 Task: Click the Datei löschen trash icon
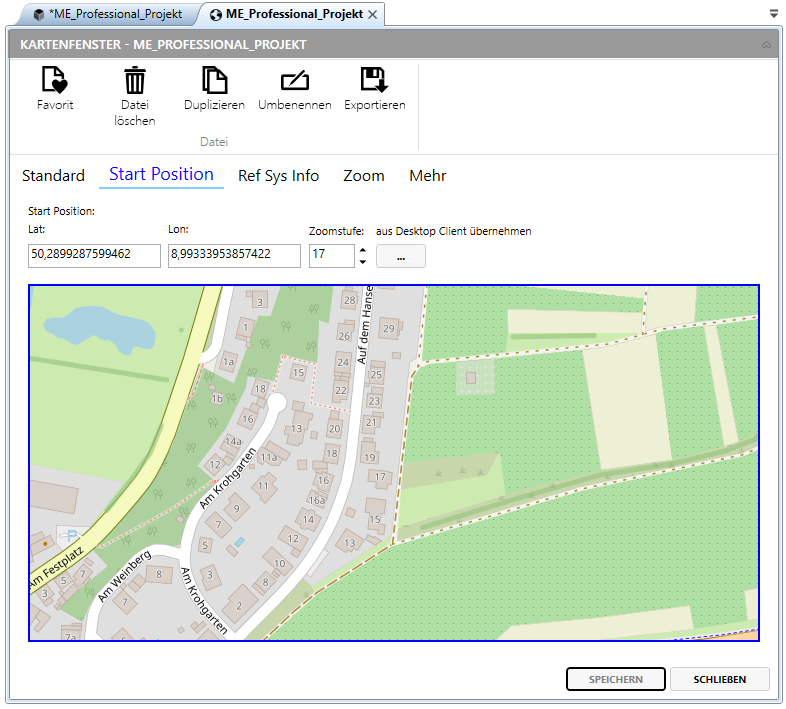click(x=135, y=81)
